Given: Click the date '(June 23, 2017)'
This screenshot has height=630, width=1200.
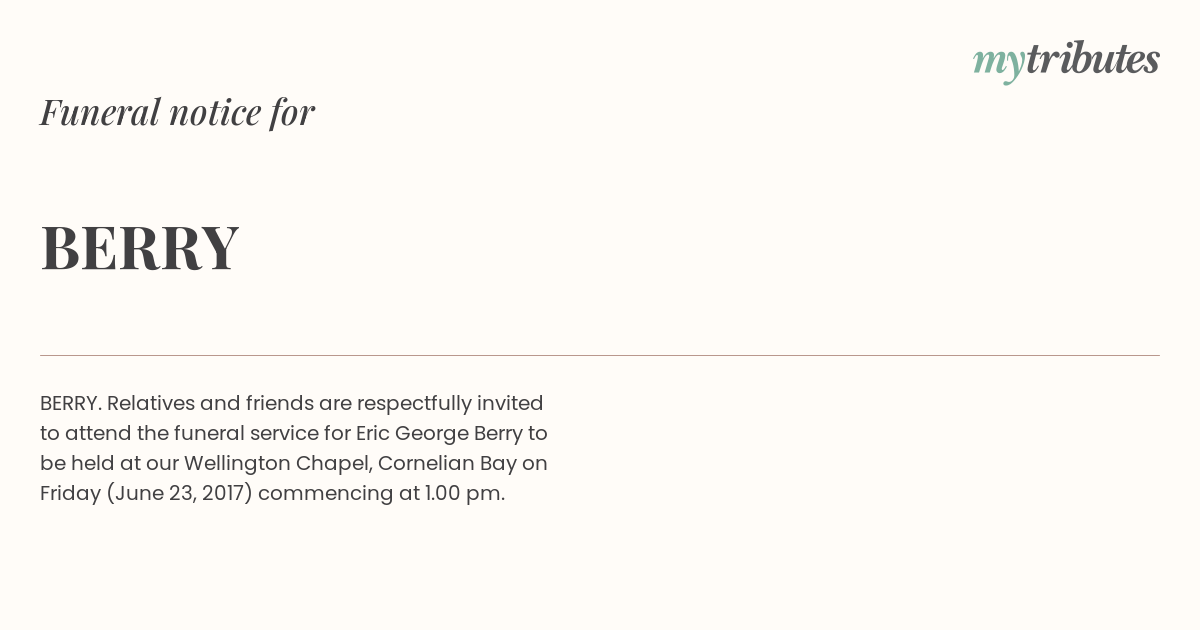Looking at the screenshot, I should 179,494.
